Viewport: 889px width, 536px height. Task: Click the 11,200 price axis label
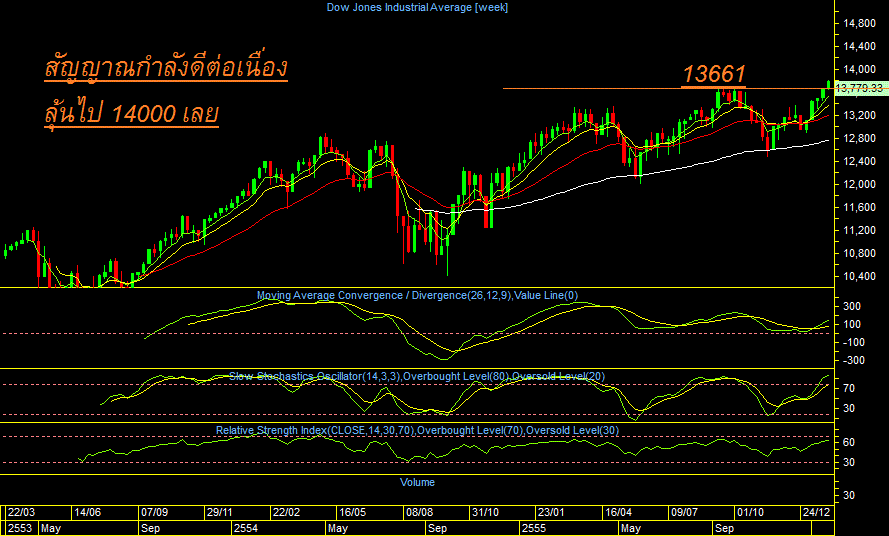(x=860, y=230)
